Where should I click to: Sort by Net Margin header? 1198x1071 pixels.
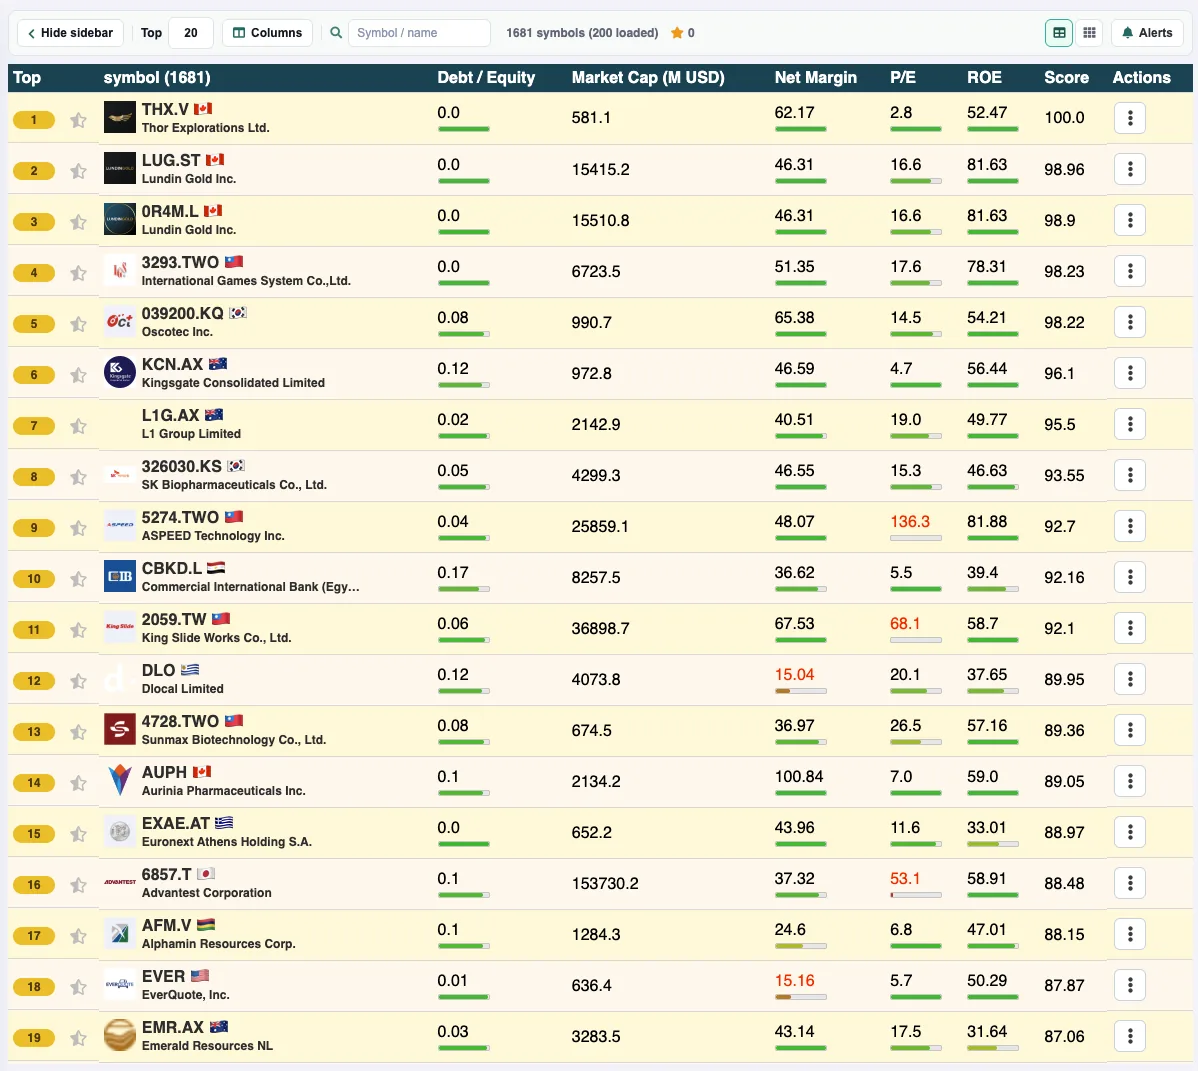815,78
